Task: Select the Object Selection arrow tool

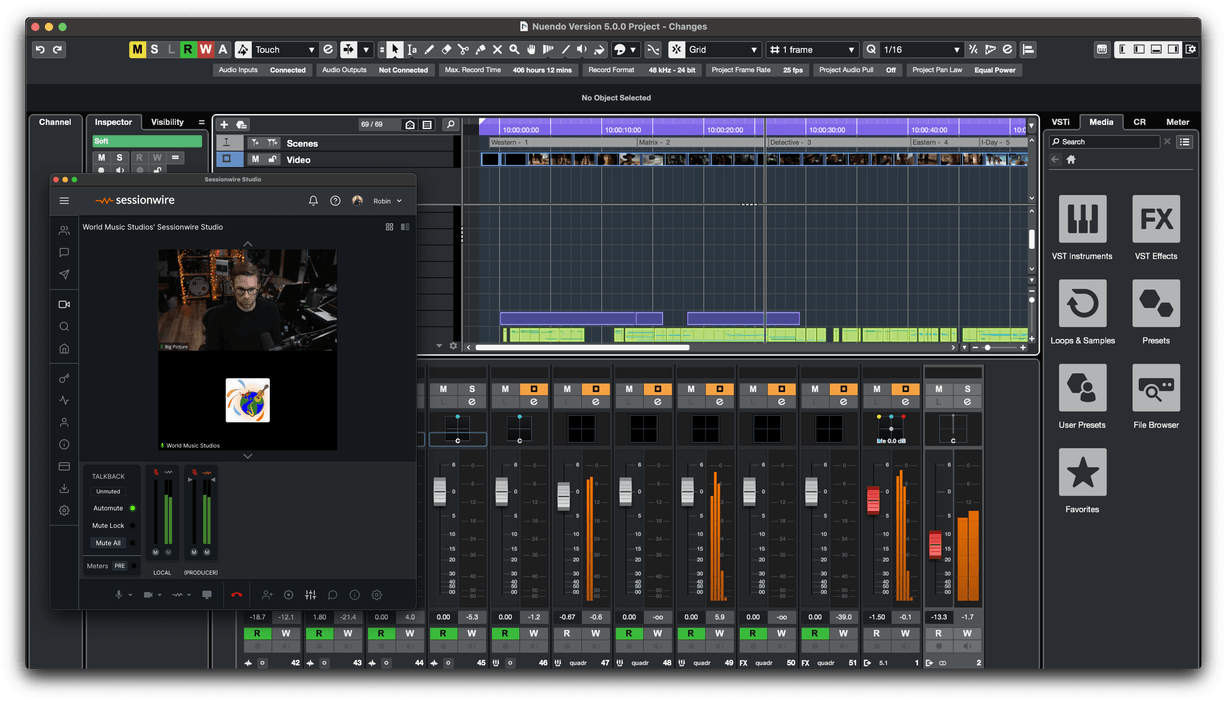Action: [x=395, y=48]
